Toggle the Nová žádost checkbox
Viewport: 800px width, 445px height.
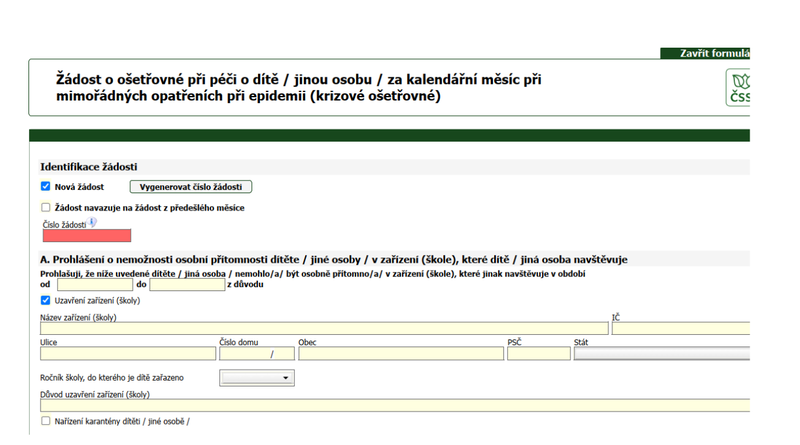pos(46,186)
